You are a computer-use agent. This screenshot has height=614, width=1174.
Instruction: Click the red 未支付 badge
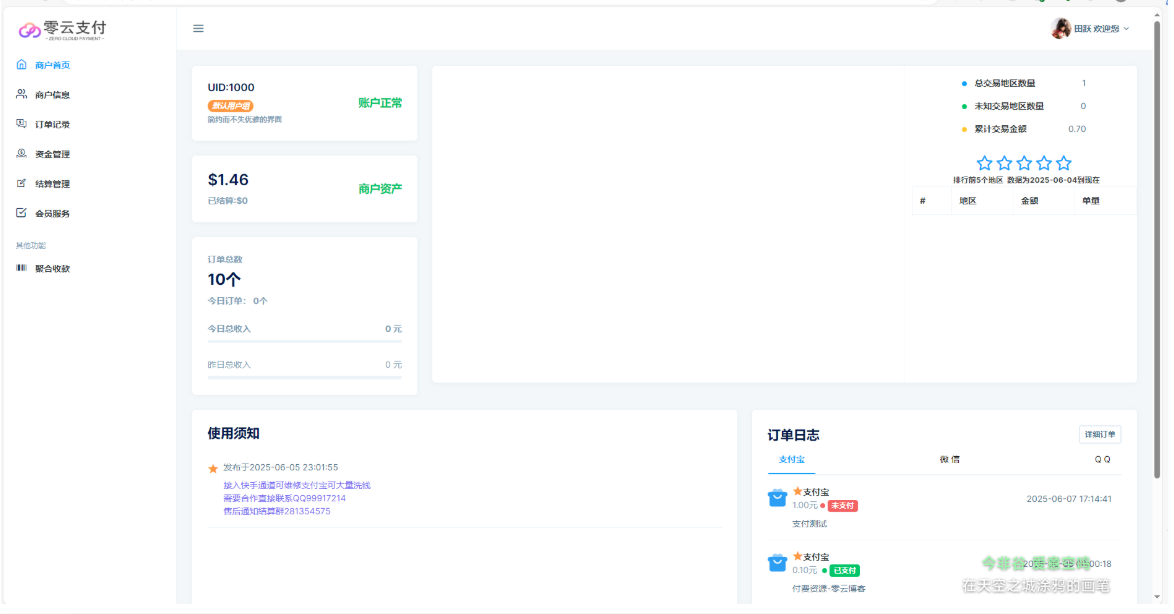(x=842, y=505)
